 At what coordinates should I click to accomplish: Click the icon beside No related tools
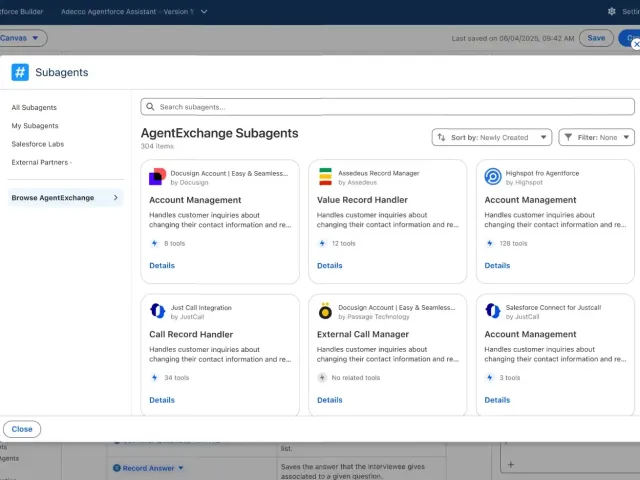click(322, 378)
